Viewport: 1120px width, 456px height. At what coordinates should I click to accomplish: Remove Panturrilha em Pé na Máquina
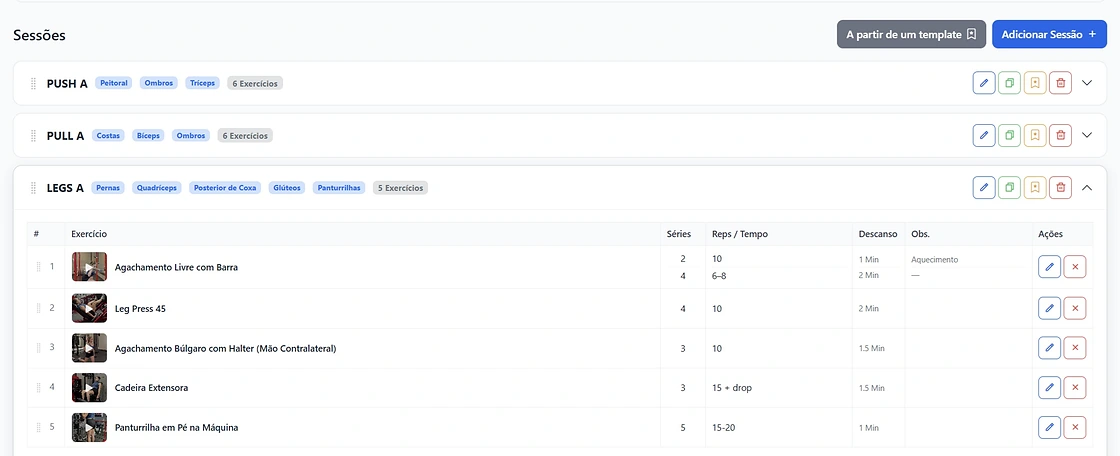coord(1075,427)
